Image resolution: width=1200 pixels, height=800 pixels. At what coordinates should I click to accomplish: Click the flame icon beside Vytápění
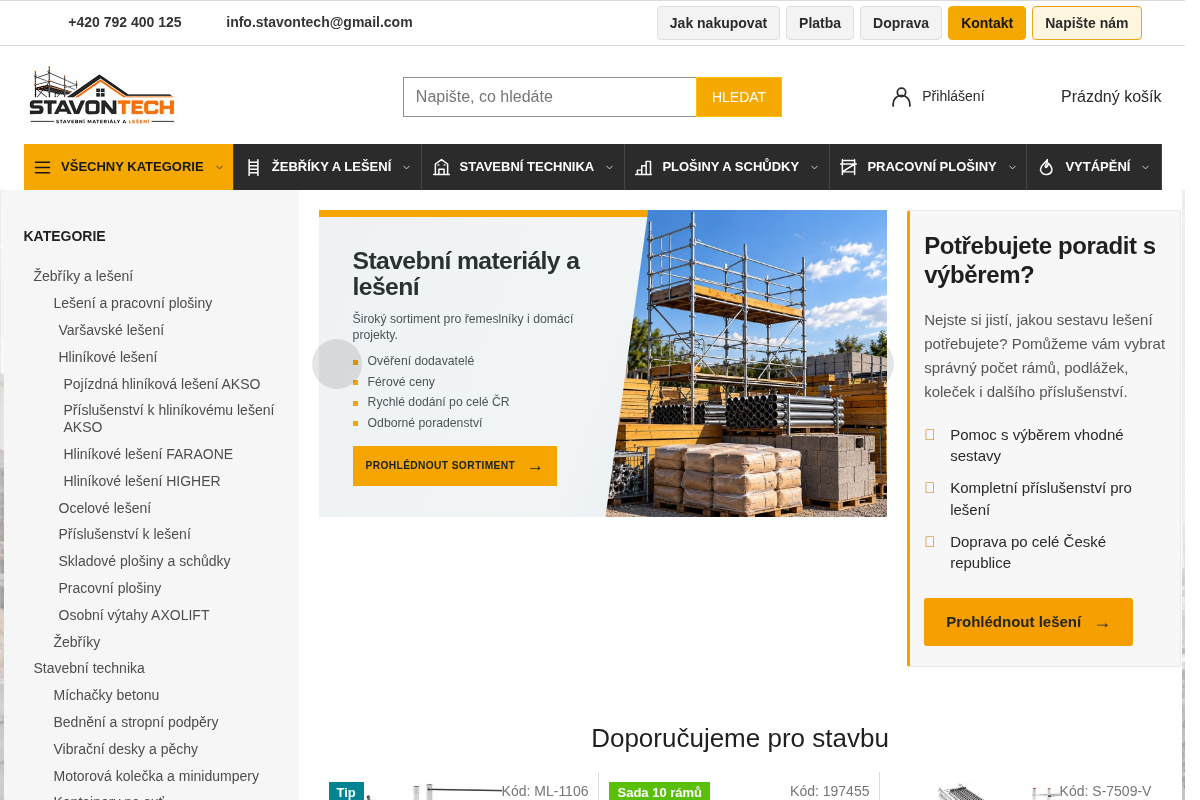coord(1047,167)
